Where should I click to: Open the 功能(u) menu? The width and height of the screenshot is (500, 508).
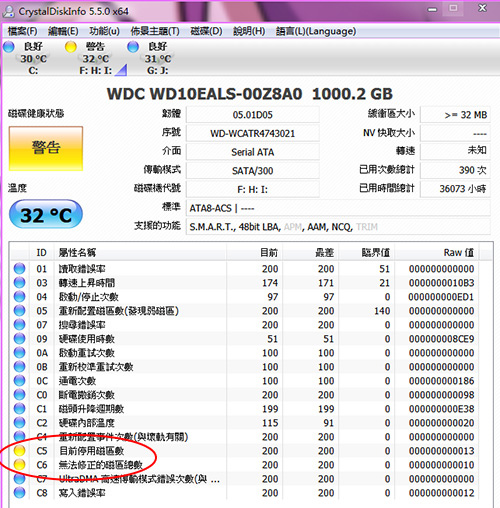click(104, 31)
